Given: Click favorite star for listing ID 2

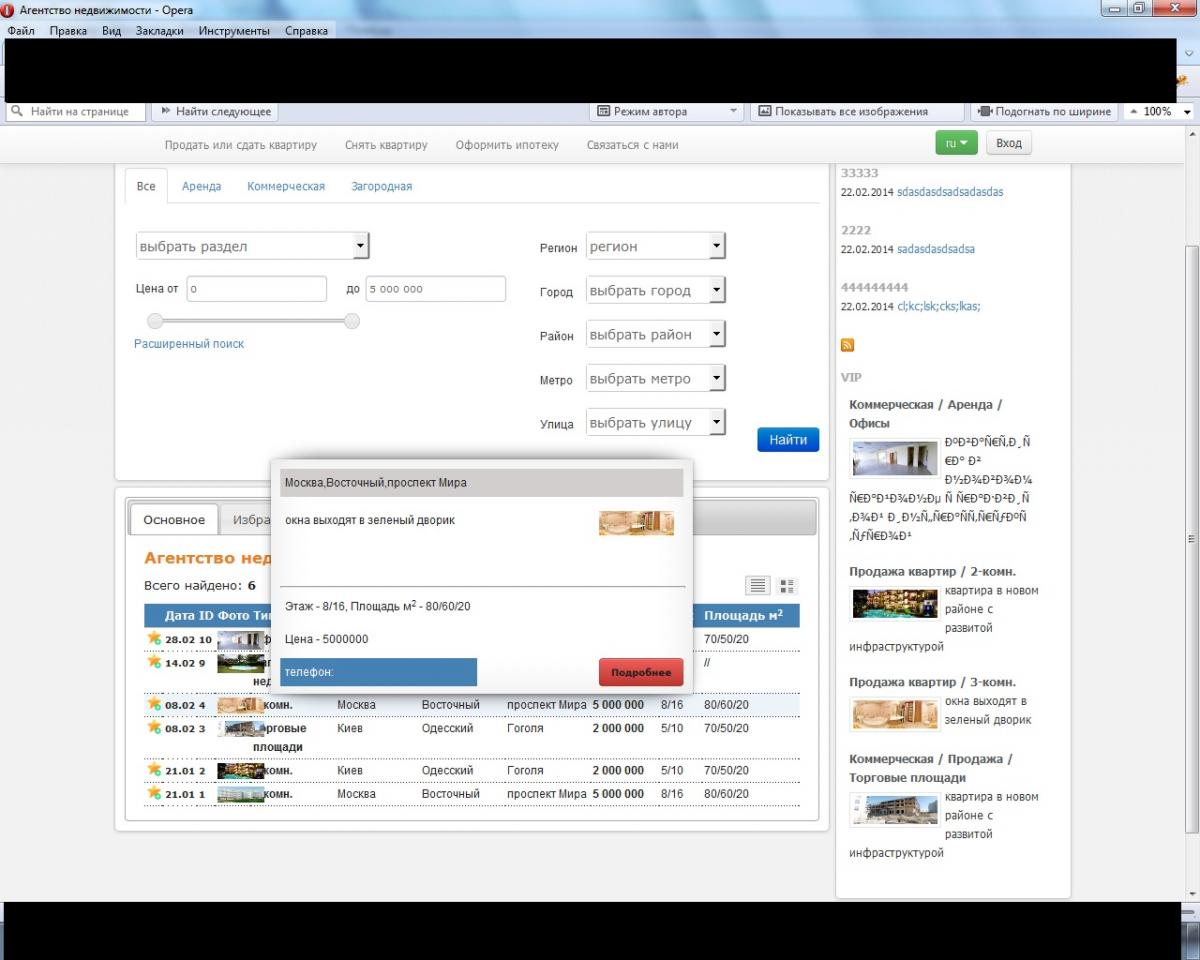Looking at the screenshot, I should point(154,769).
